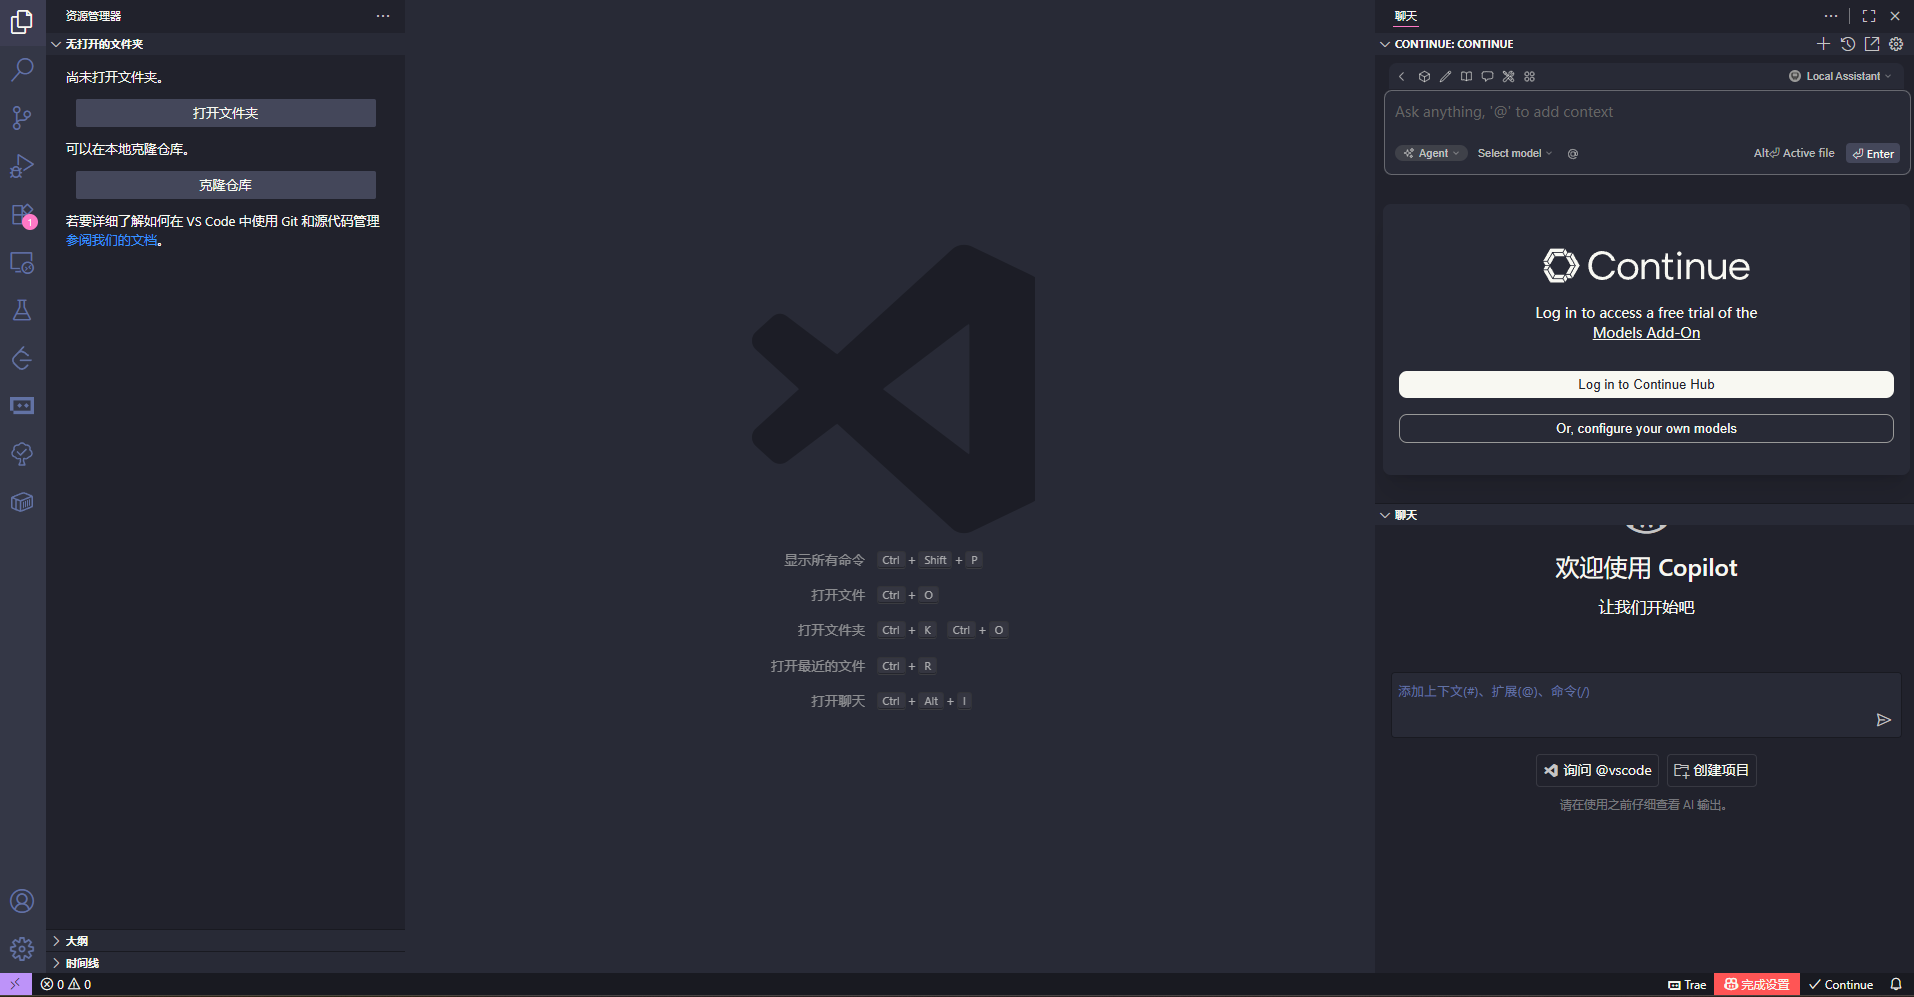Open the pencil rules icon in Continue toolbar
The image size is (1914, 997).
click(1445, 76)
